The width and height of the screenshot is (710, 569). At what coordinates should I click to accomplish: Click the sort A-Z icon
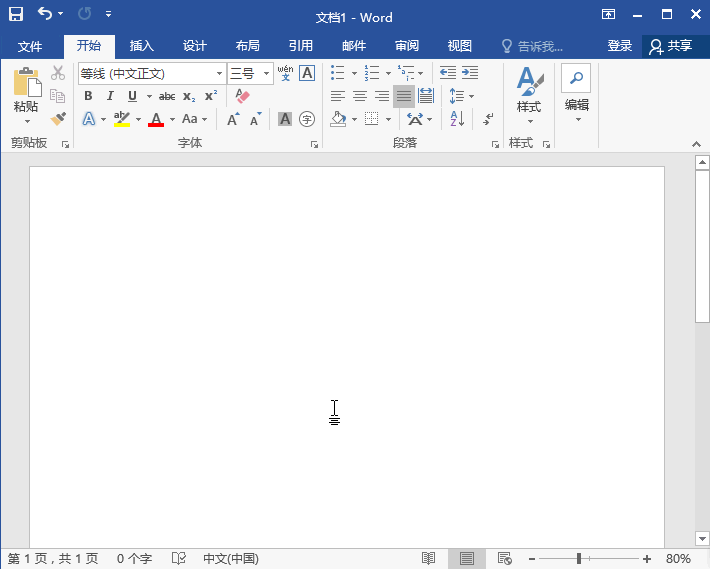457,119
